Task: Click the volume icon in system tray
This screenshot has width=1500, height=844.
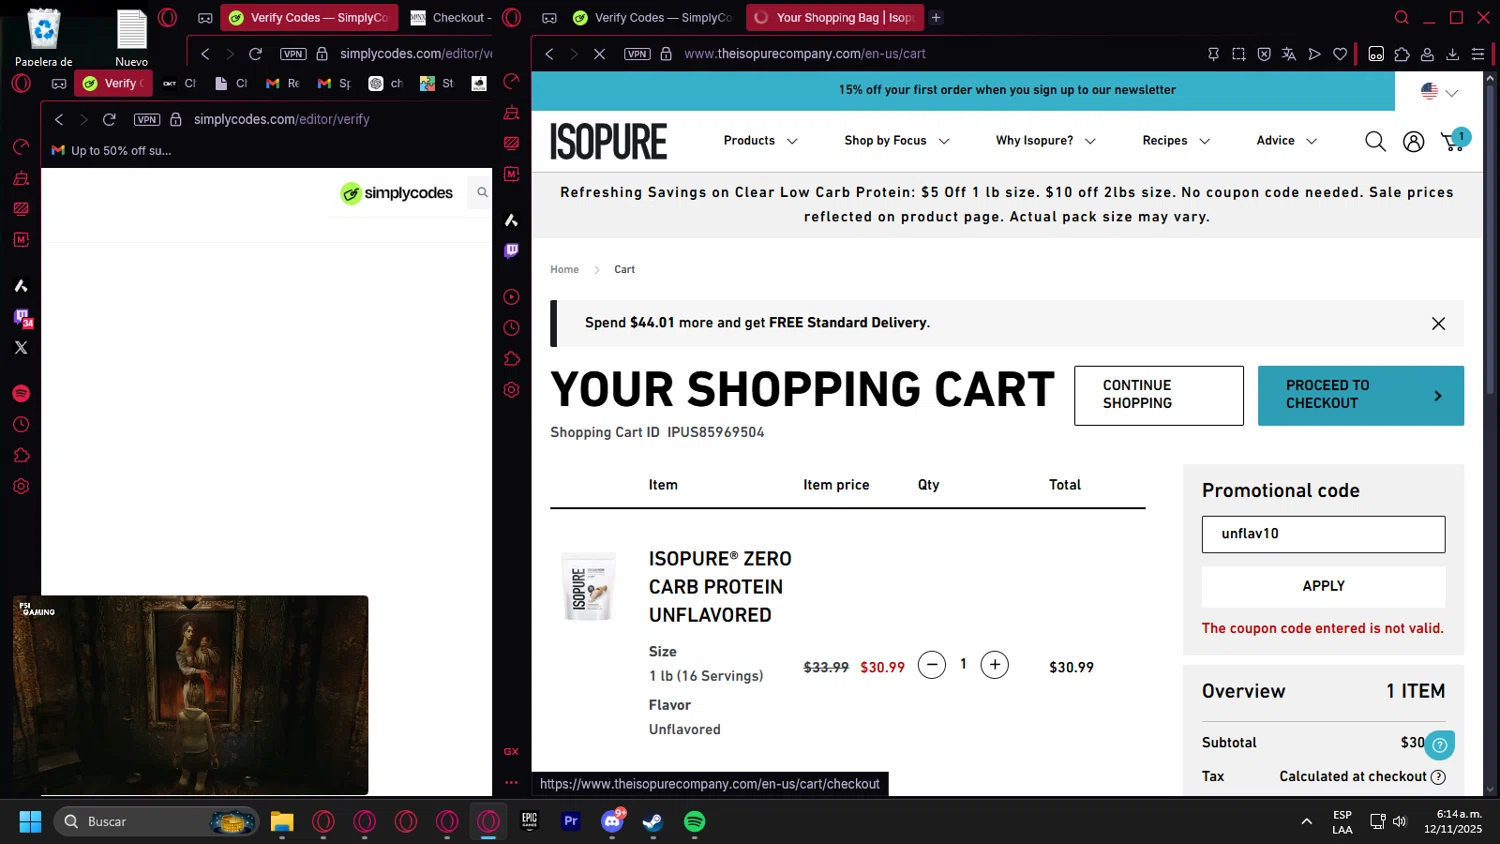Action: [1399, 821]
